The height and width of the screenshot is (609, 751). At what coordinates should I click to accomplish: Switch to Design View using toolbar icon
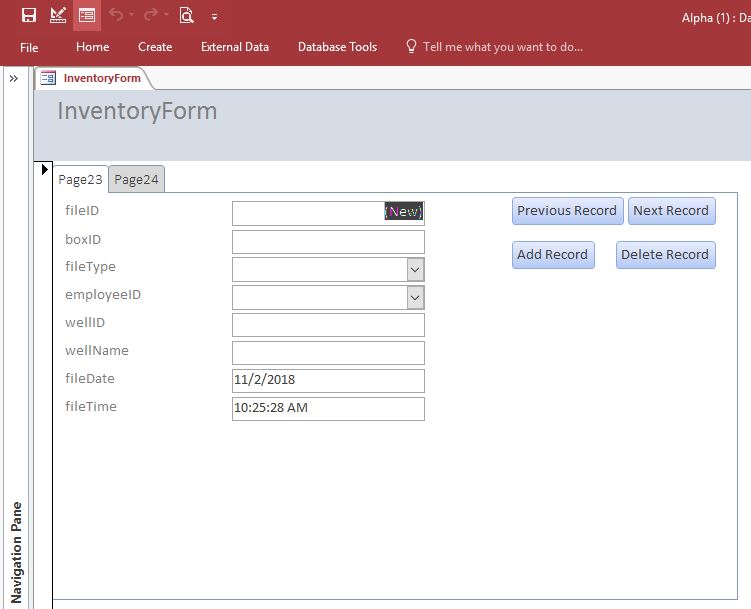point(58,15)
